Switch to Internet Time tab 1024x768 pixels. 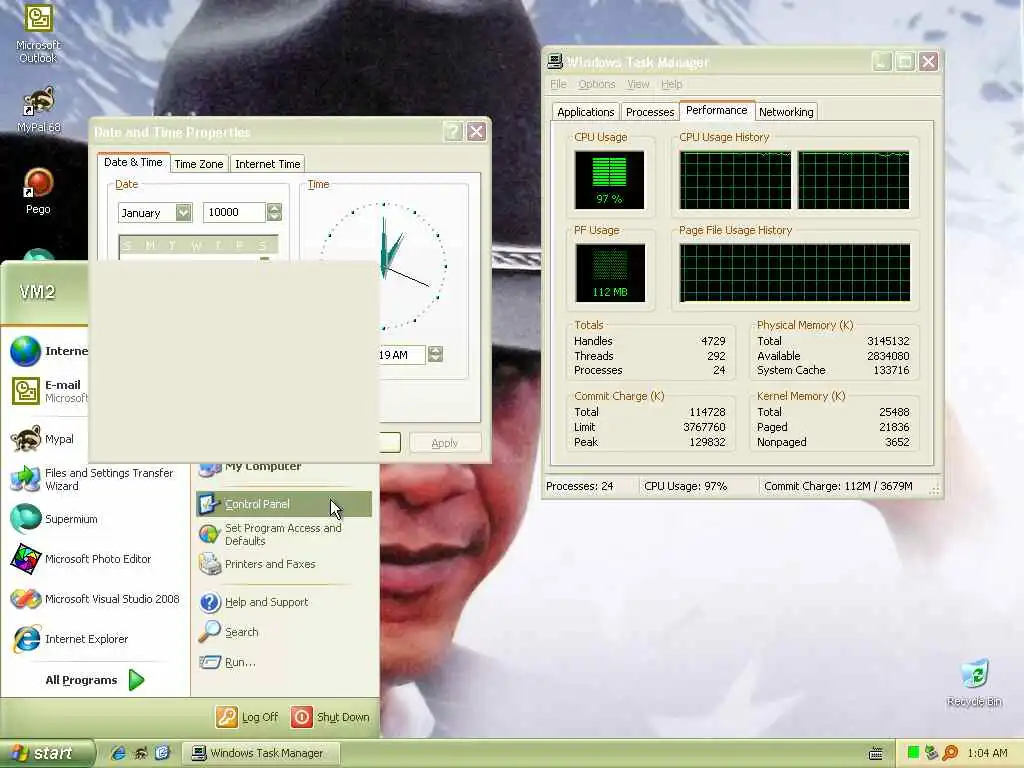click(268, 164)
